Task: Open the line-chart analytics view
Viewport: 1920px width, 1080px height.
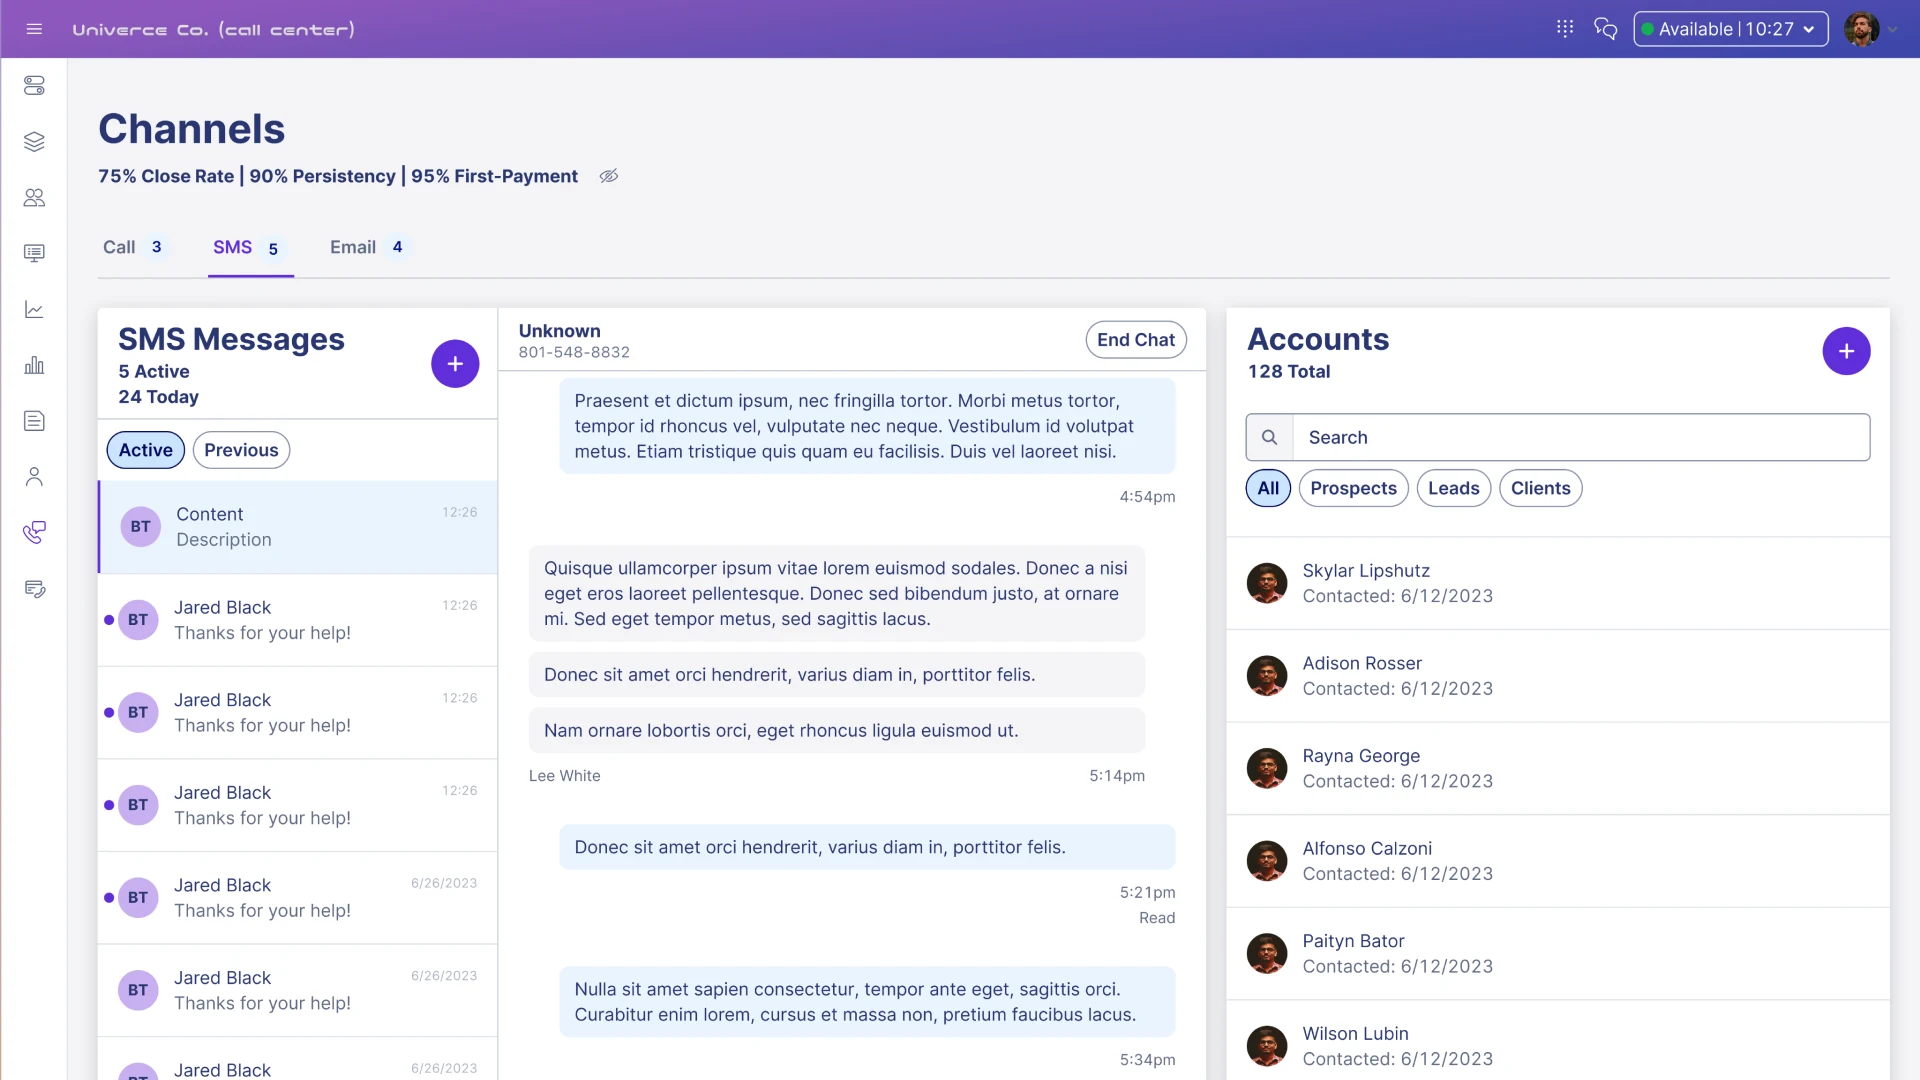Action: (x=35, y=309)
